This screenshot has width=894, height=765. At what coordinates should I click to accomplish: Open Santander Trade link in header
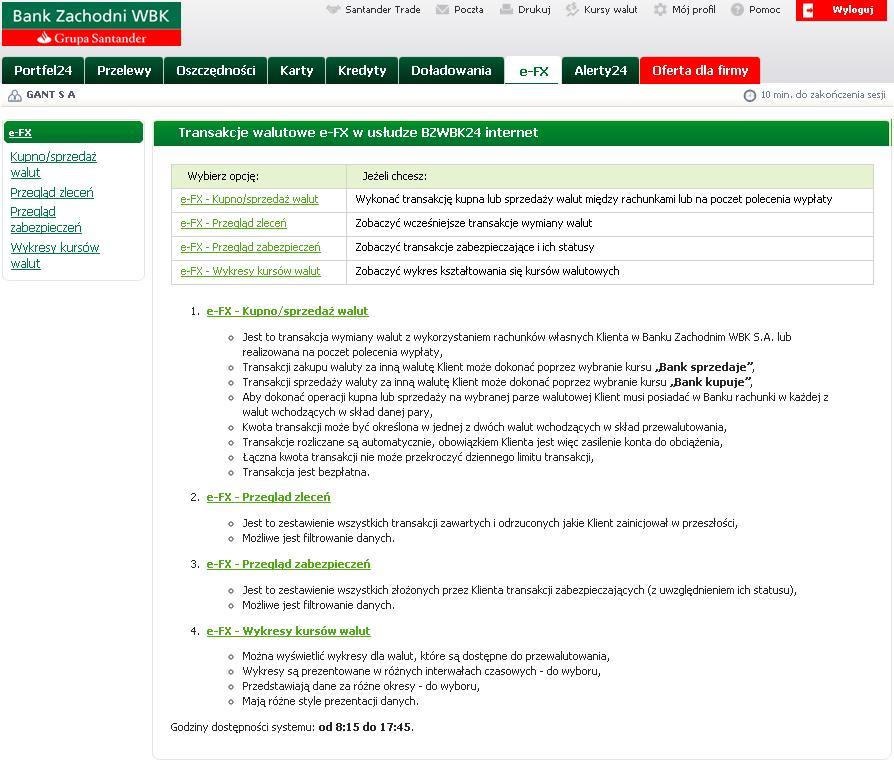(383, 10)
